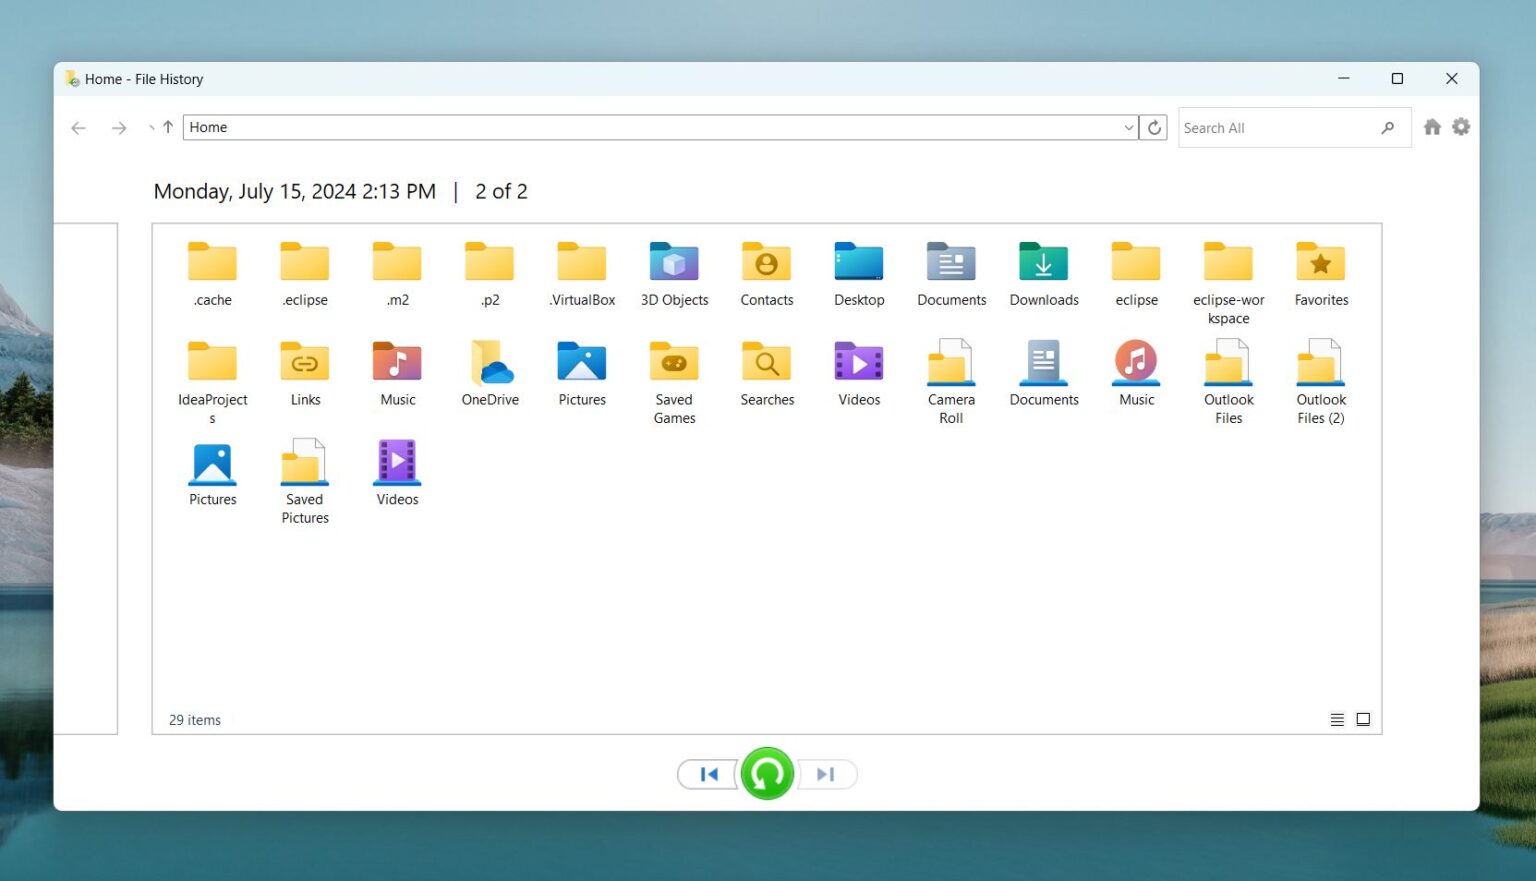Go to the previous version of Home
This screenshot has height=881, width=1536.
pos(708,773)
